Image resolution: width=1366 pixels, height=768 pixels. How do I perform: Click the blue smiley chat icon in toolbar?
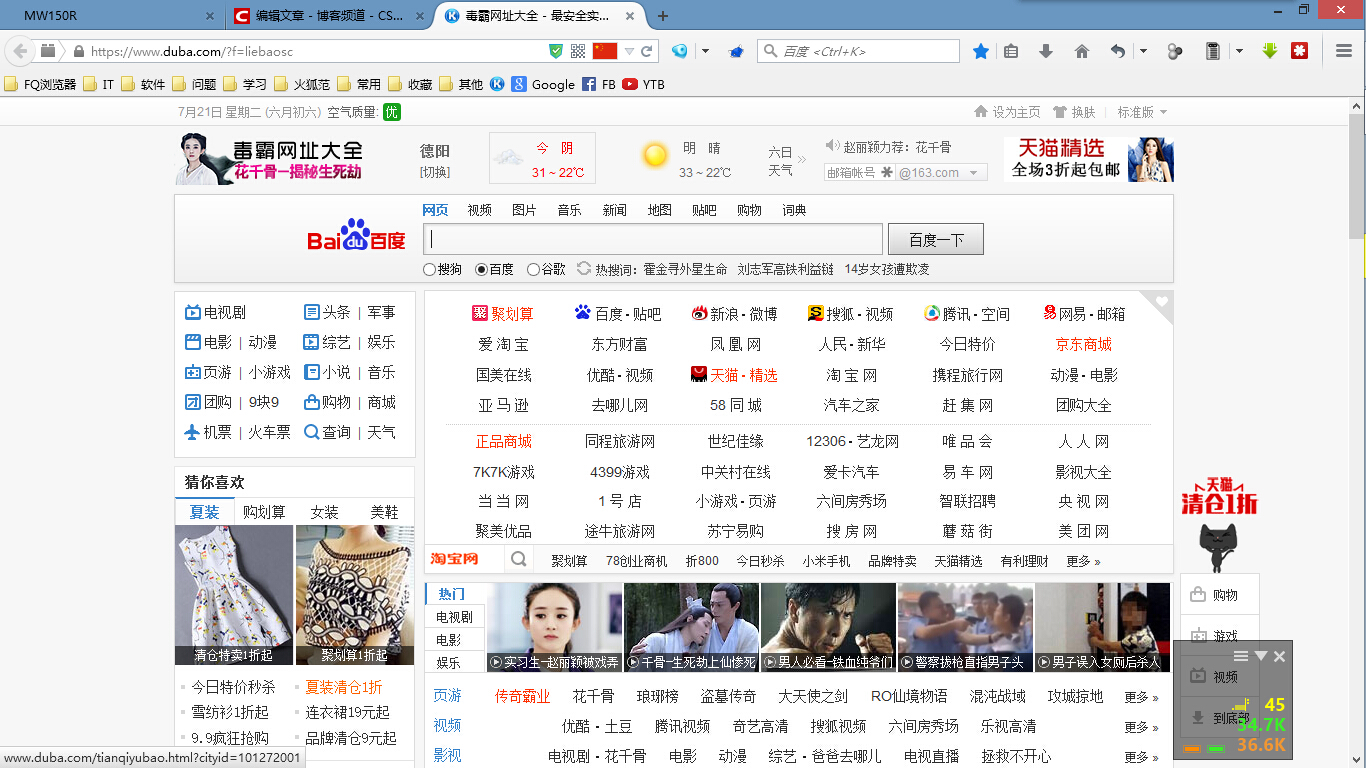(x=680, y=51)
